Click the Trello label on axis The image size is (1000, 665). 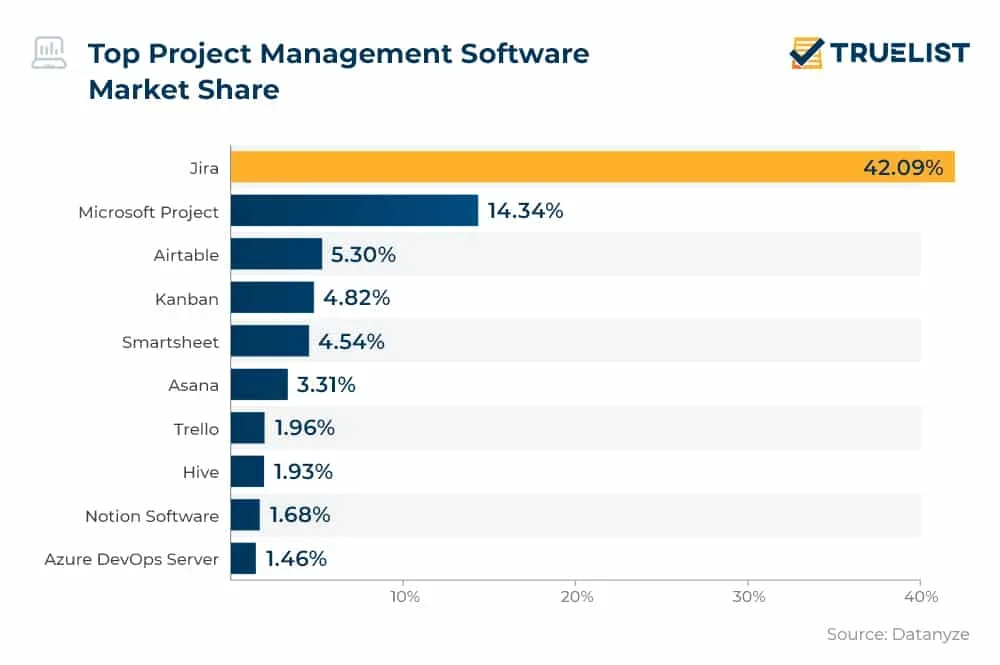click(x=196, y=429)
